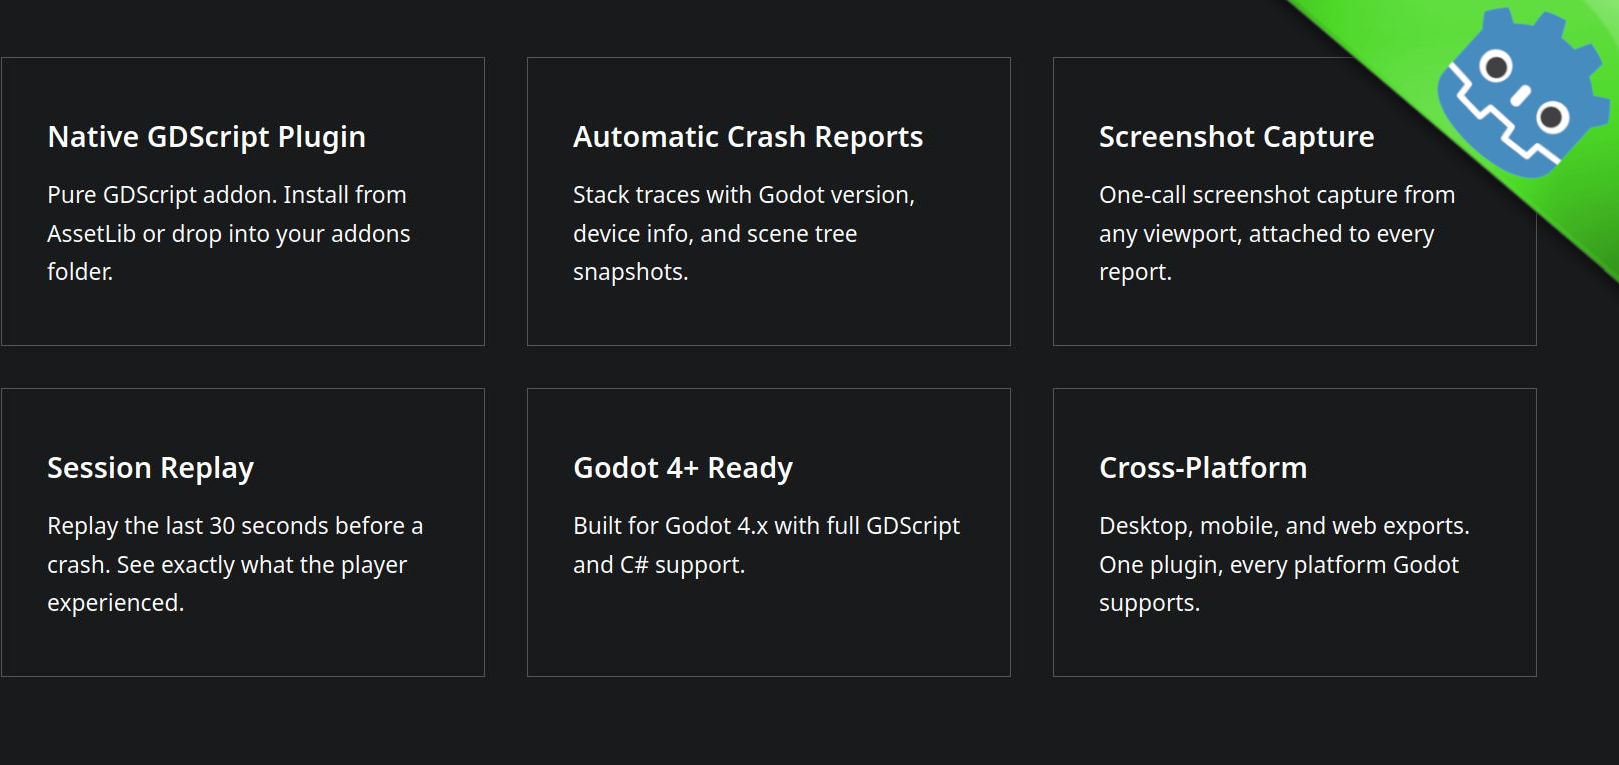
Task: Click the Screenshot Capture heading
Action: coord(1236,137)
